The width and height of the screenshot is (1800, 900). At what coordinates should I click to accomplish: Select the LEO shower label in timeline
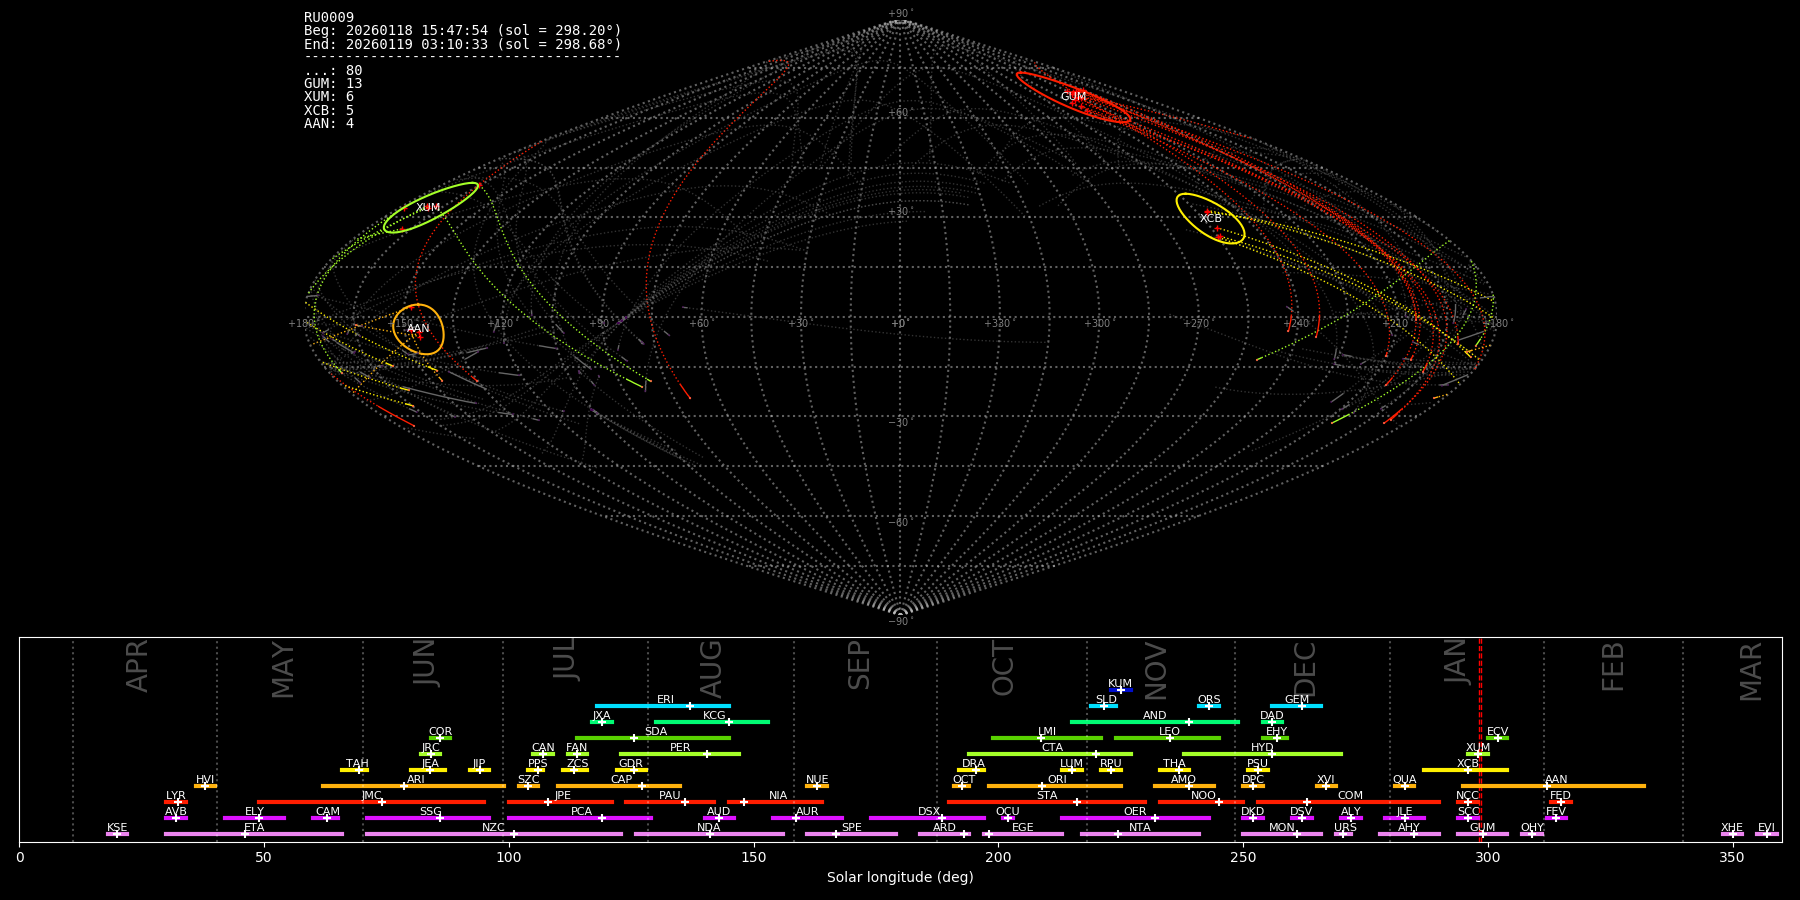point(1169,732)
